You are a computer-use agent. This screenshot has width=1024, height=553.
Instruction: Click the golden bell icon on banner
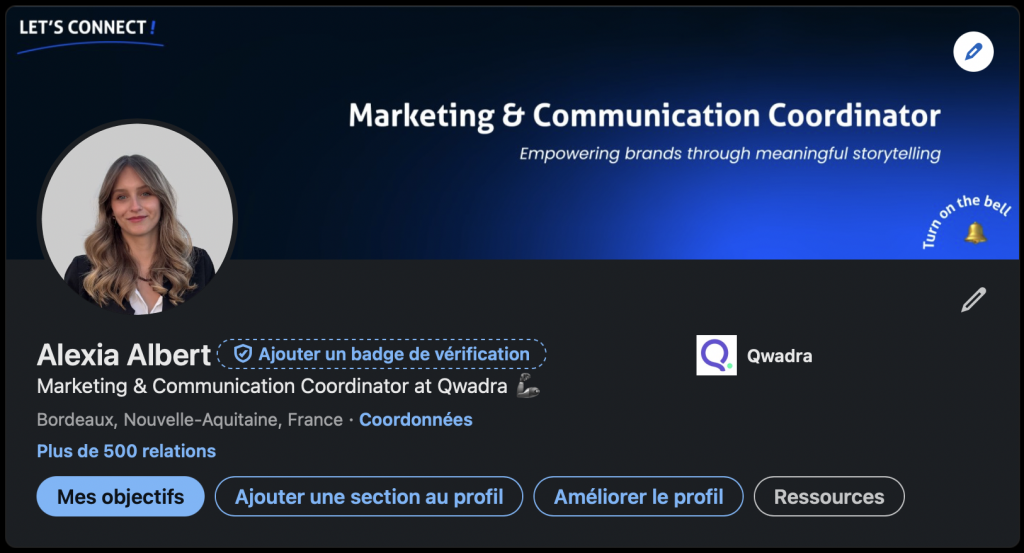(x=975, y=233)
